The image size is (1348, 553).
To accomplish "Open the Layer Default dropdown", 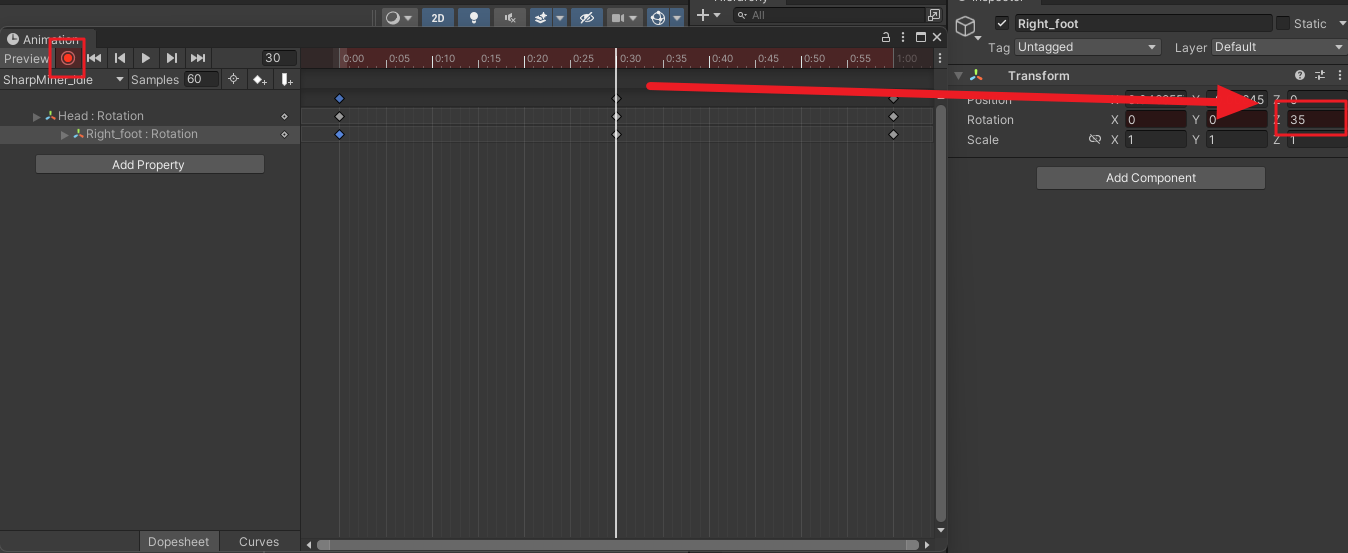I will coord(1279,47).
